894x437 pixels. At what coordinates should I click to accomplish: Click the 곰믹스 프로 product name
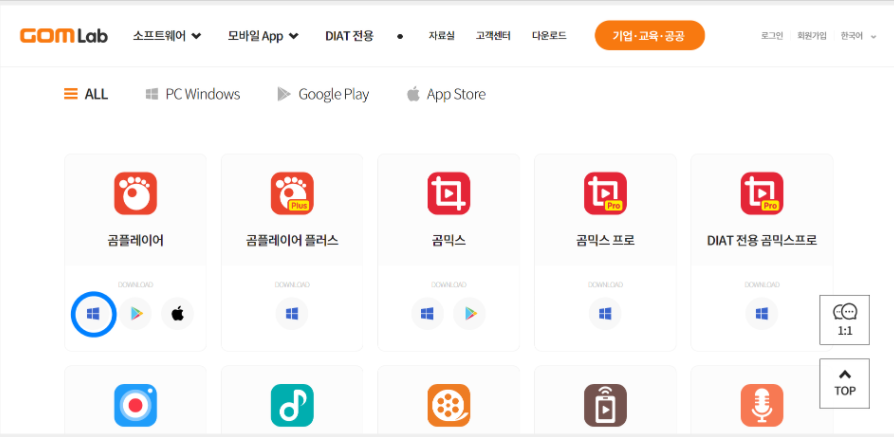tap(605, 241)
